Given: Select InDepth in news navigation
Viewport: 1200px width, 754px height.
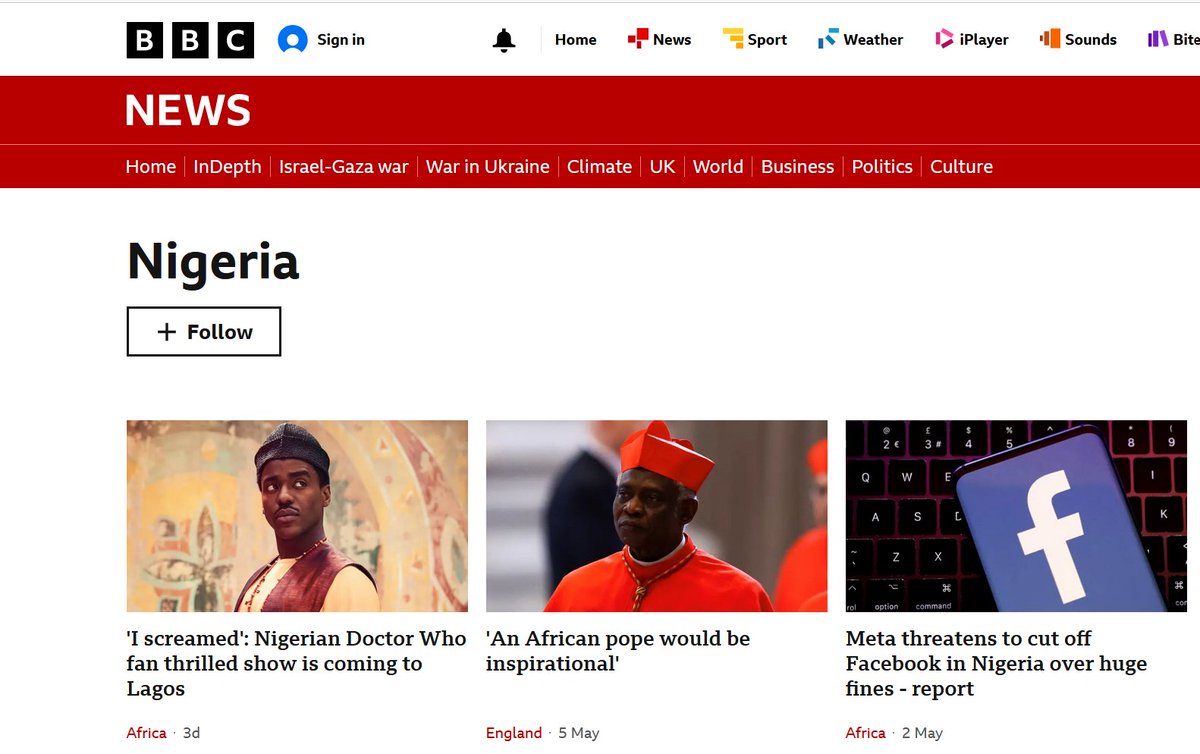Looking at the screenshot, I should (227, 167).
